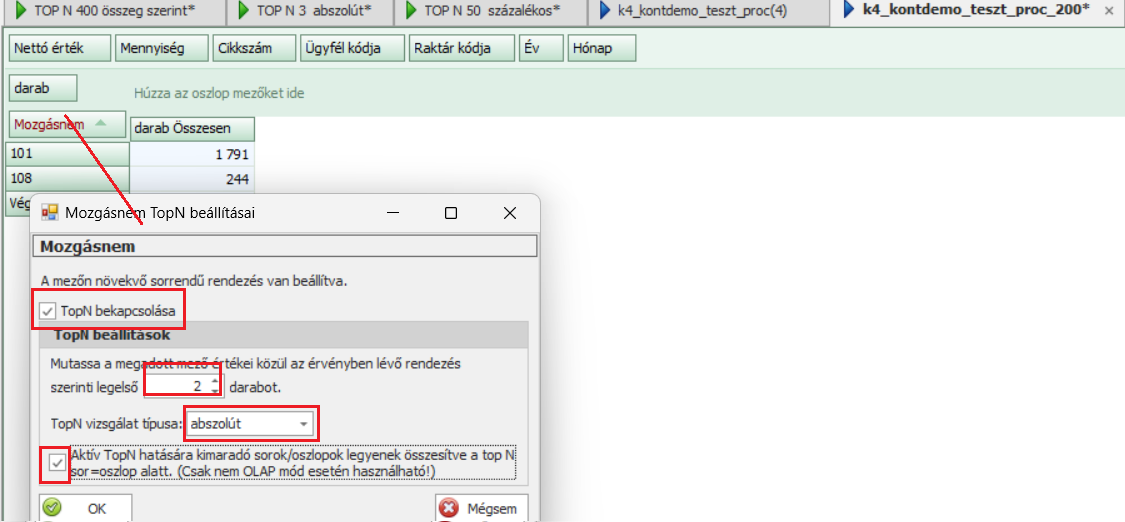Increase the TopN count with up arrow
Viewport: 1125px width, 522px height.
[215, 380]
